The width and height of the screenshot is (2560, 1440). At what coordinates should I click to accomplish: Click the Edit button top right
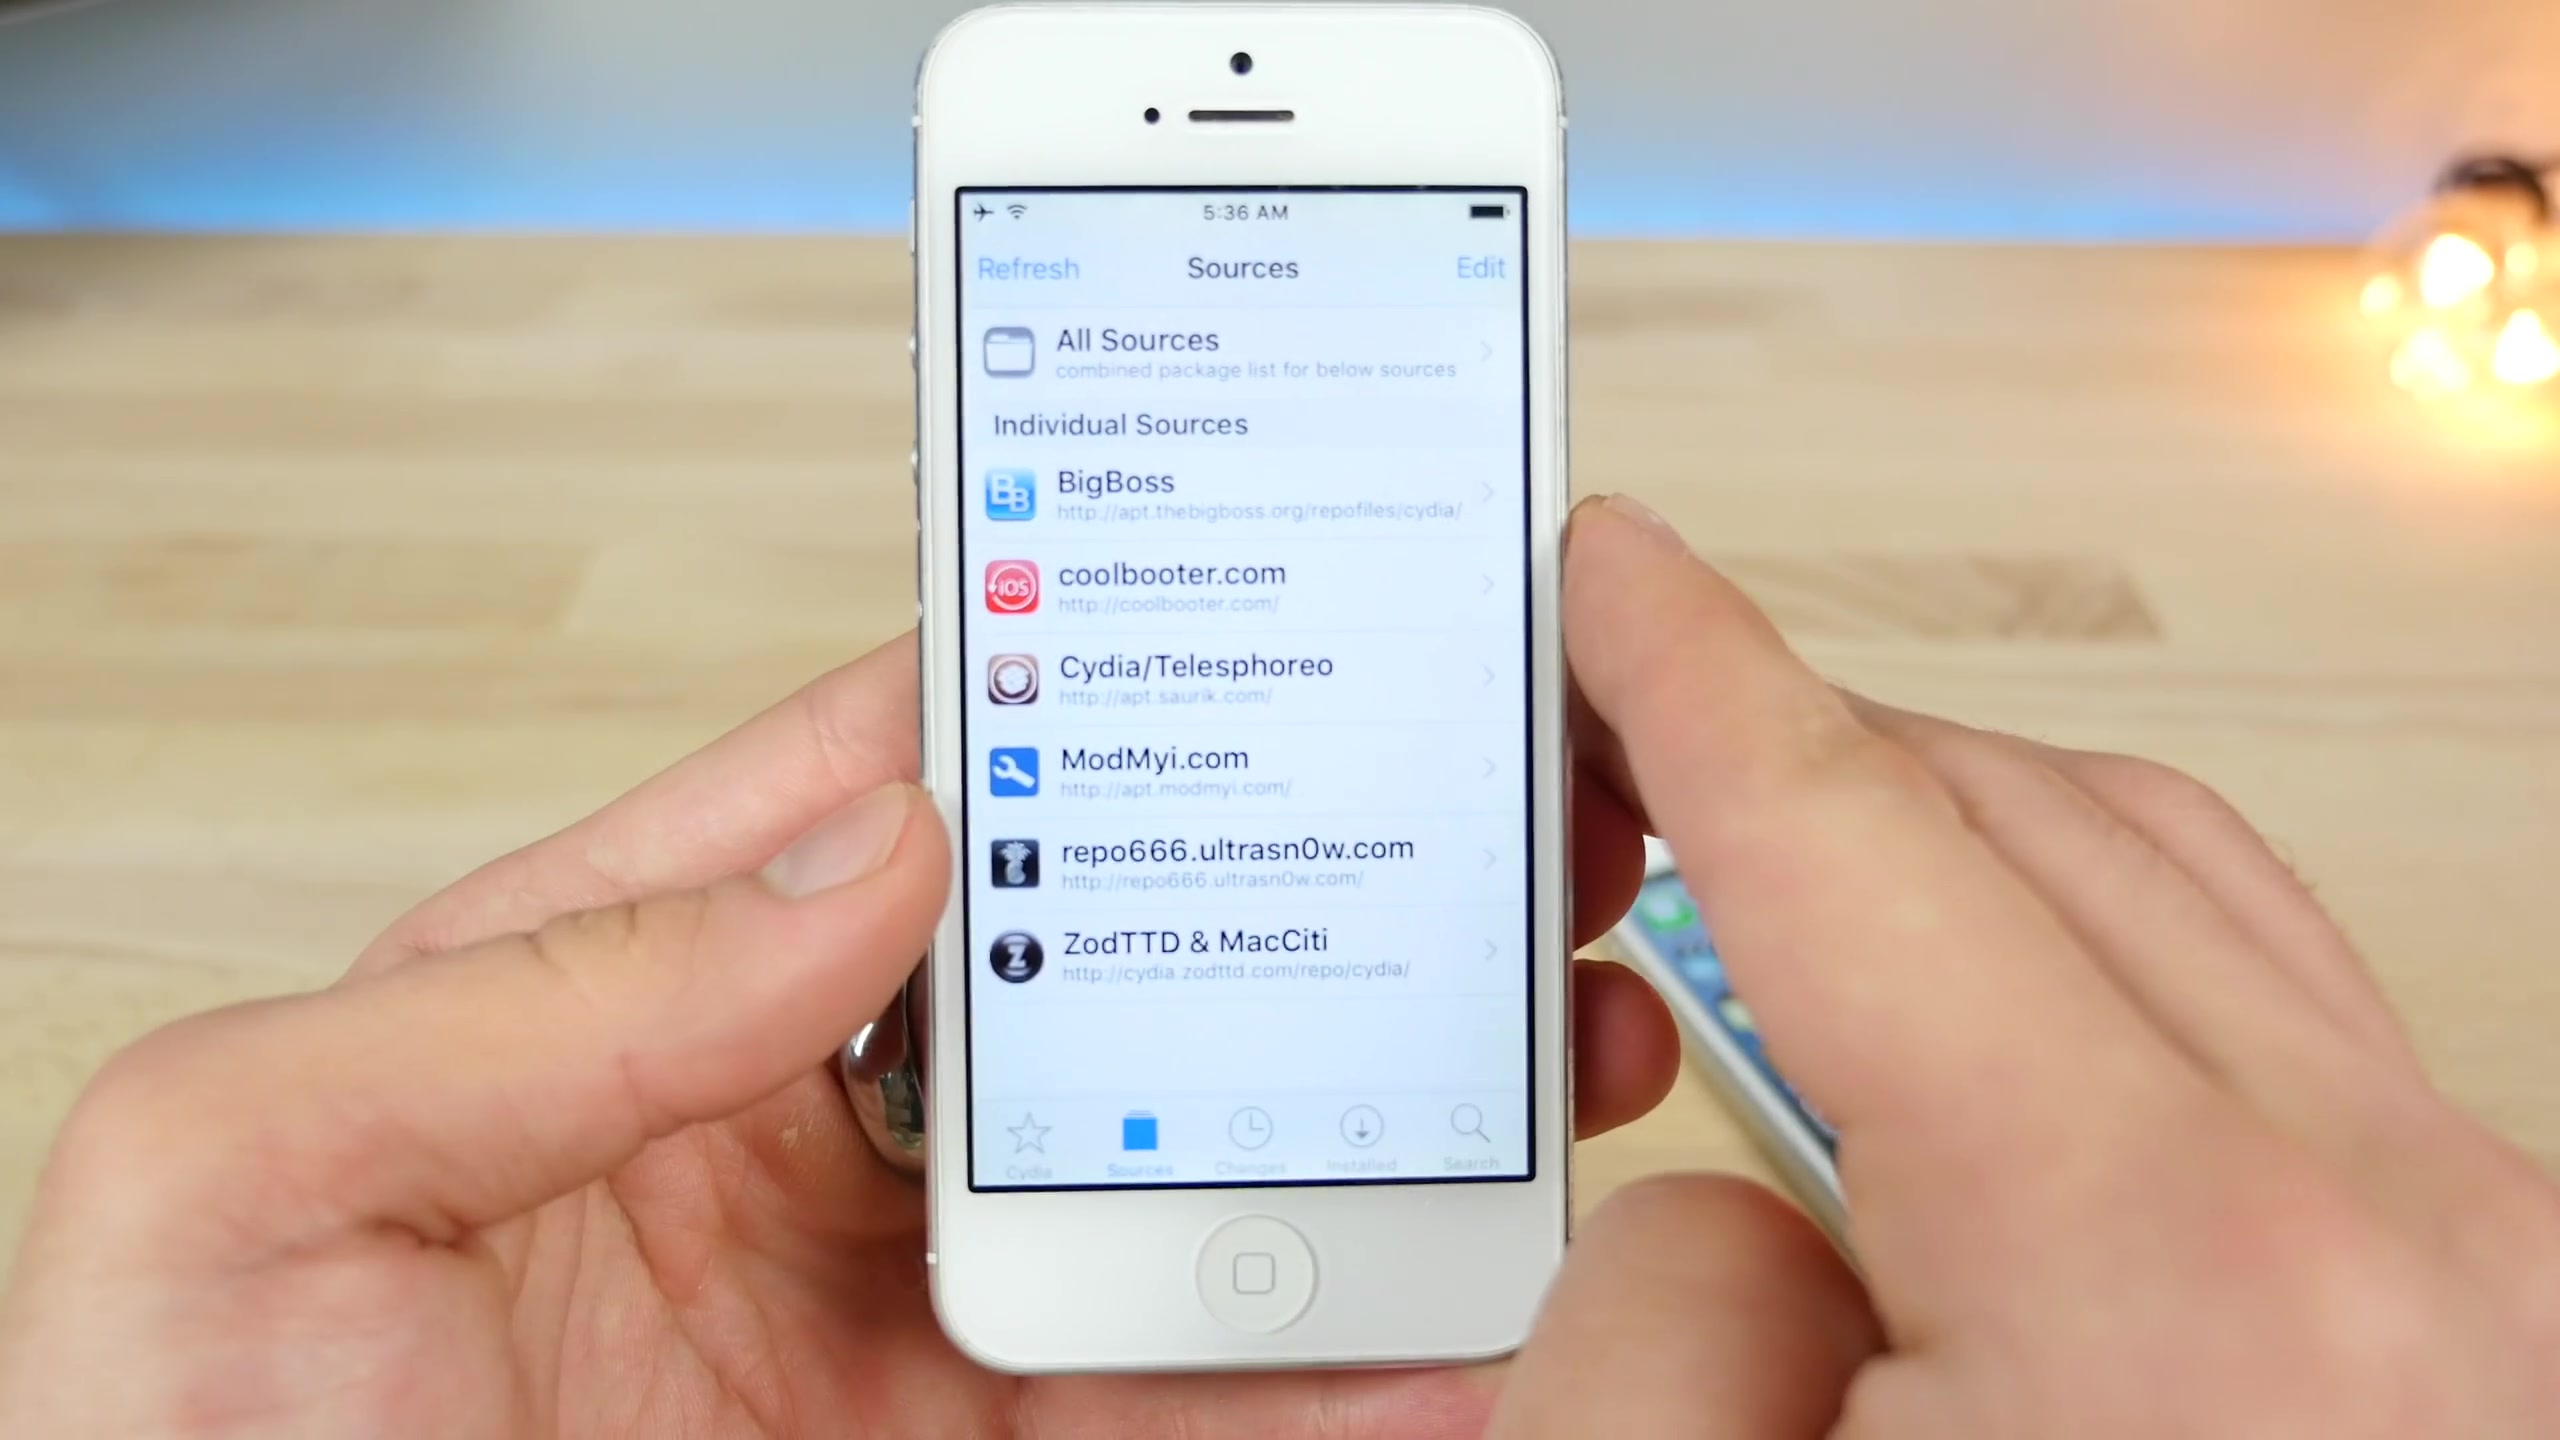pyautogui.click(x=1479, y=267)
